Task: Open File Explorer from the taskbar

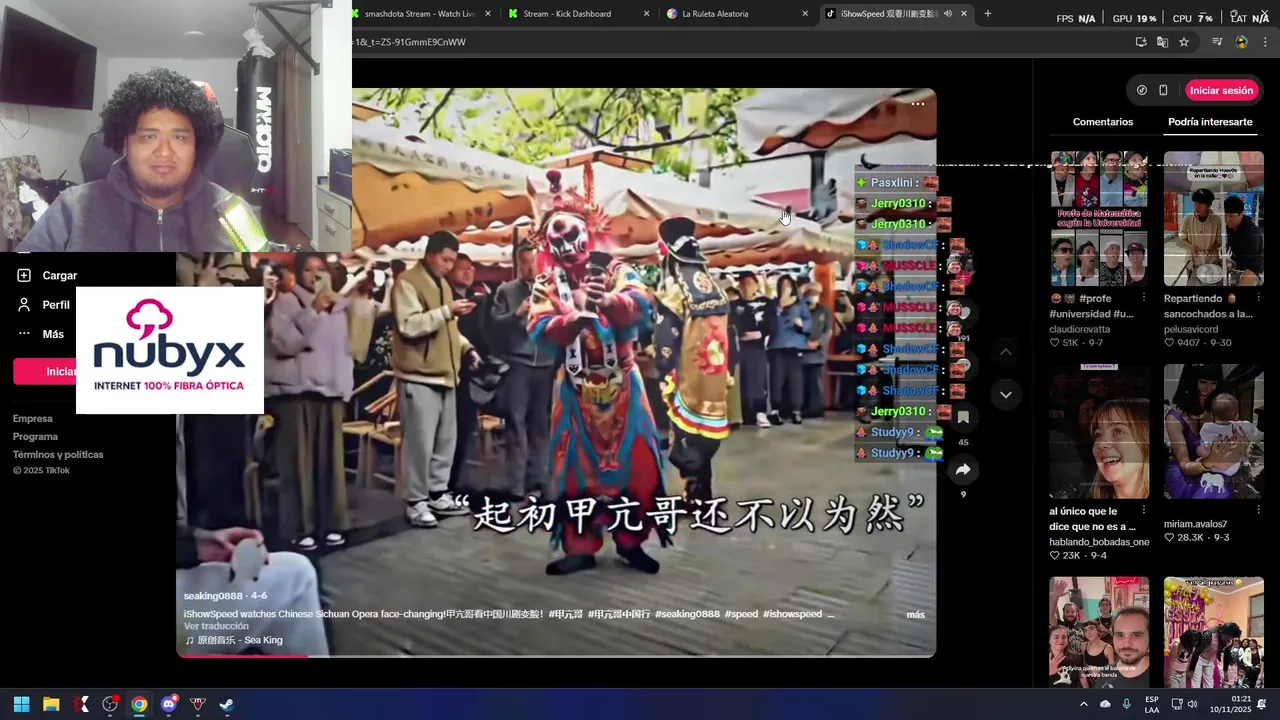Action: pos(51,704)
